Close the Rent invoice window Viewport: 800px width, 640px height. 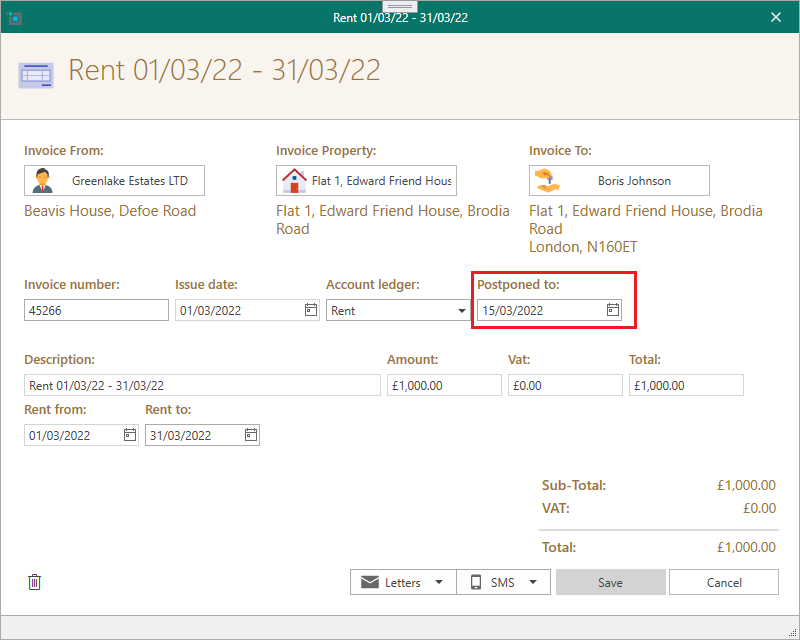(776, 17)
